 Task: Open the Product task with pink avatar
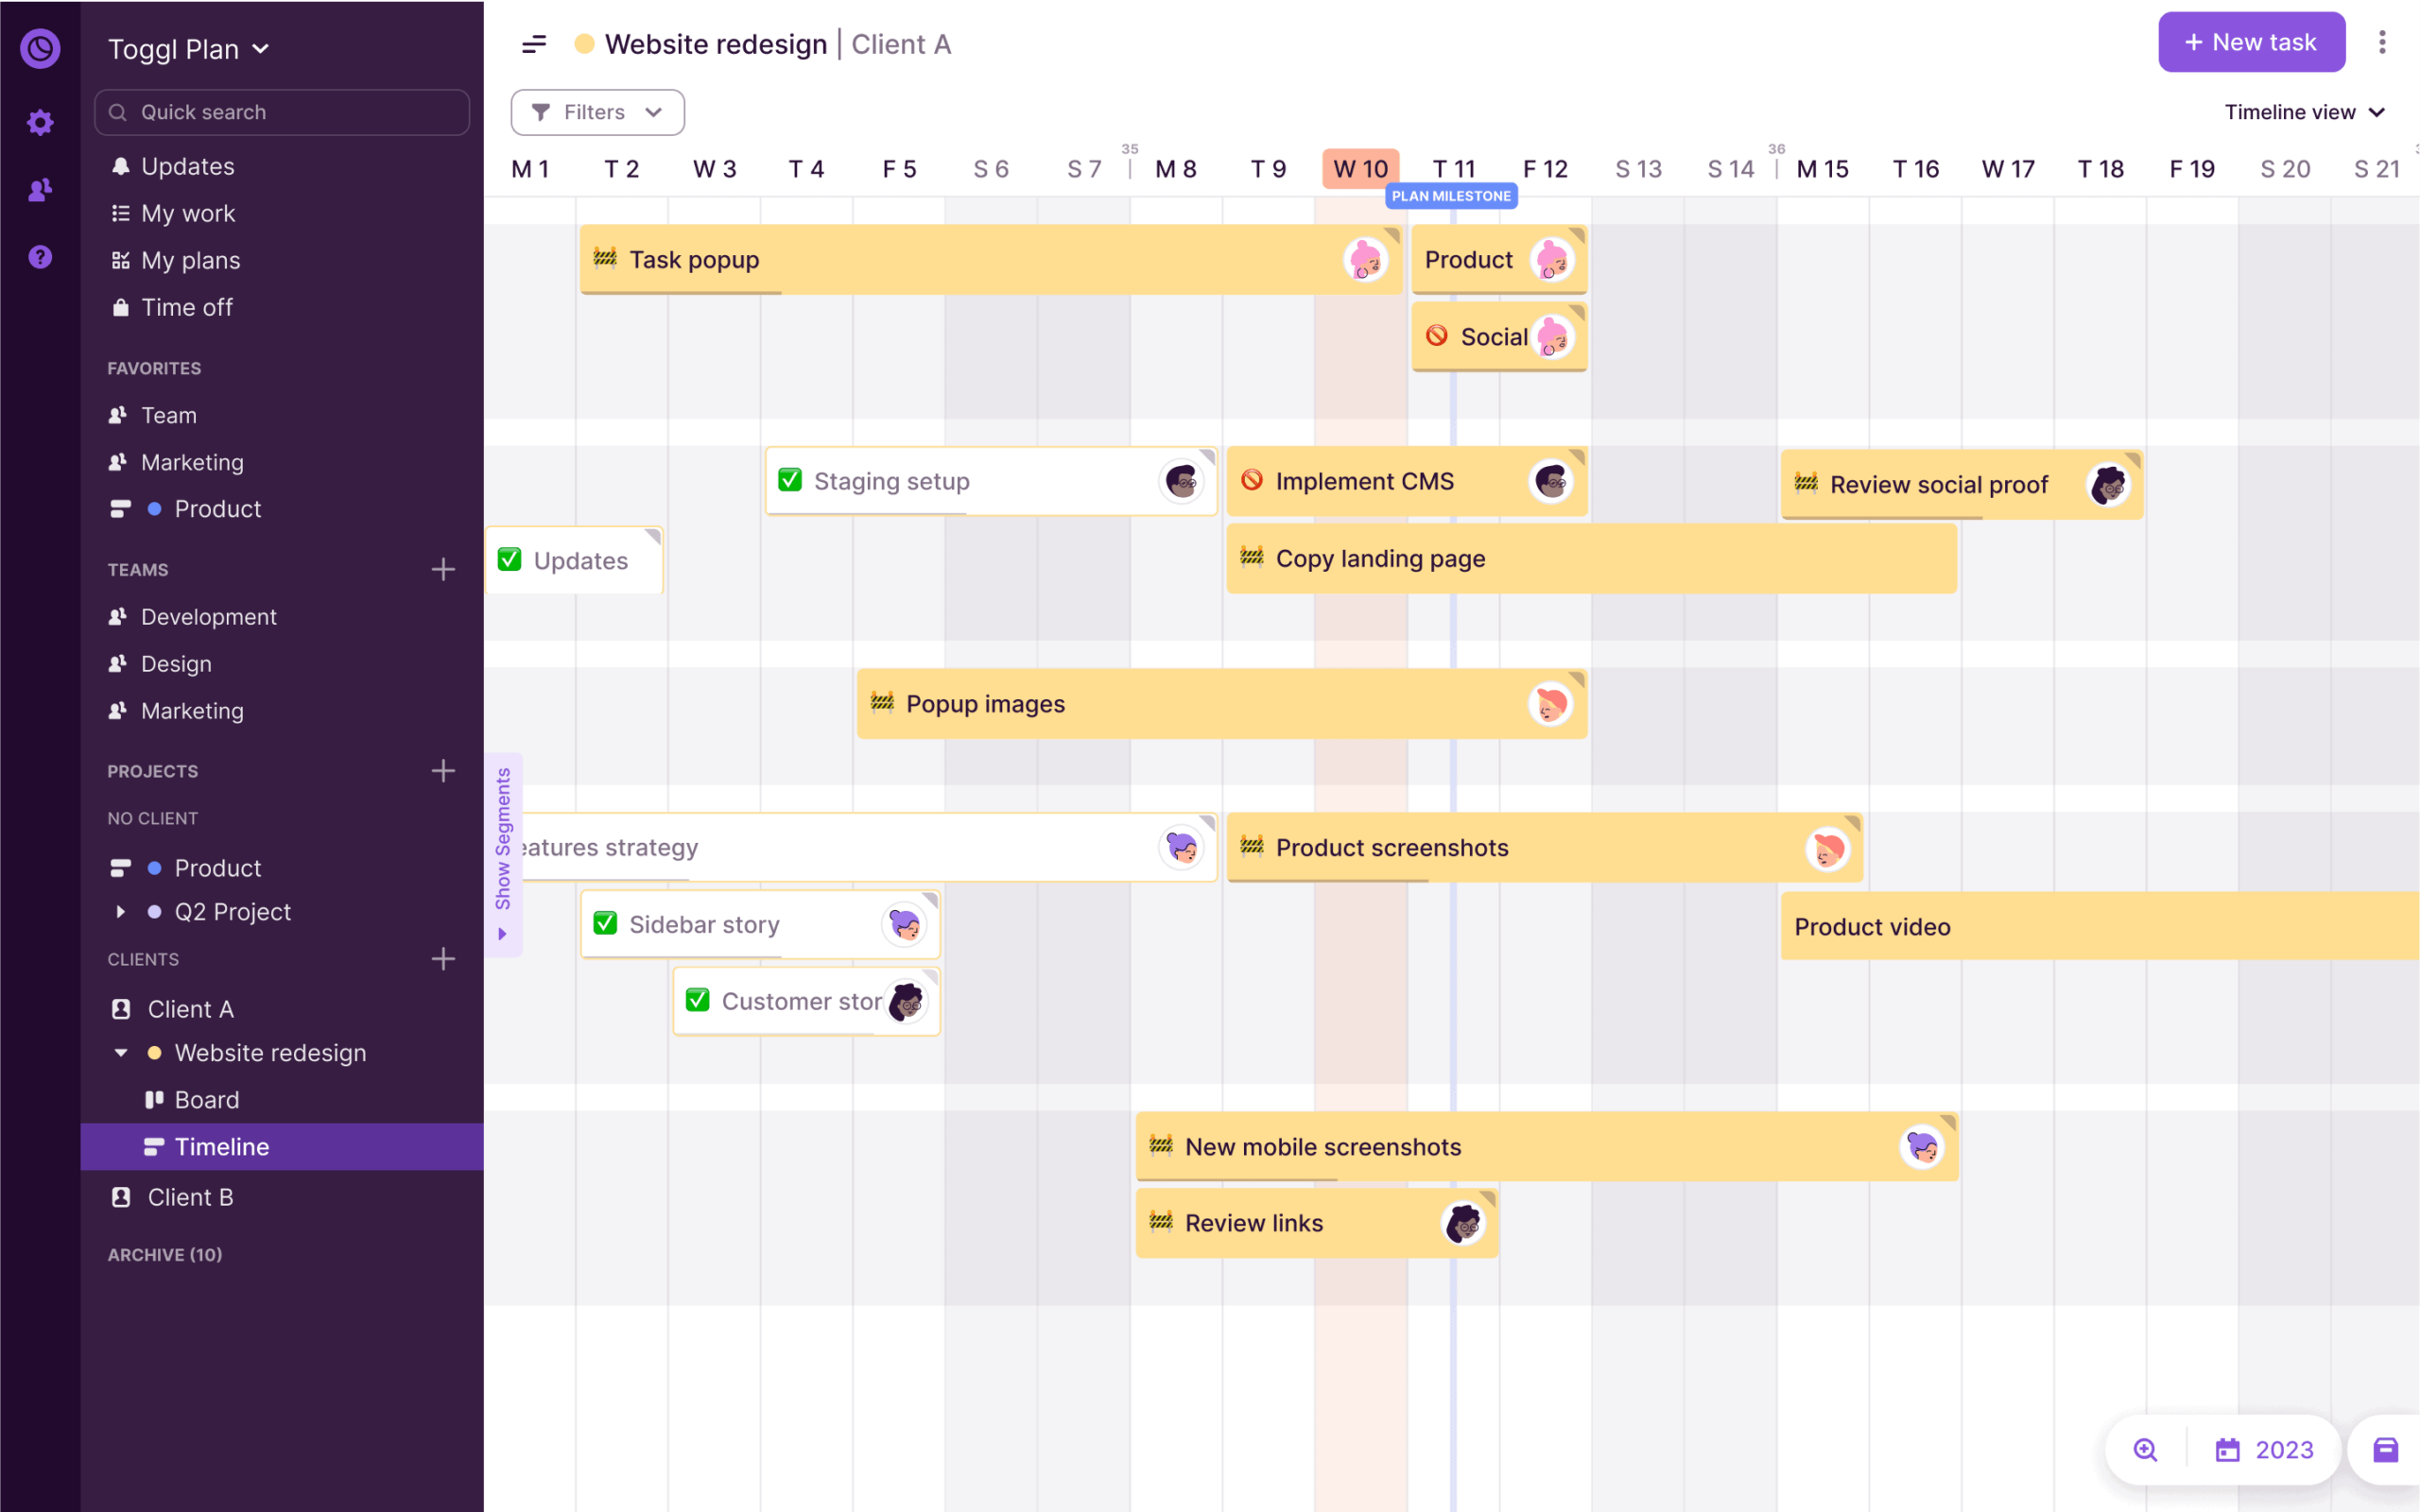pyautogui.click(x=1499, y=260)
